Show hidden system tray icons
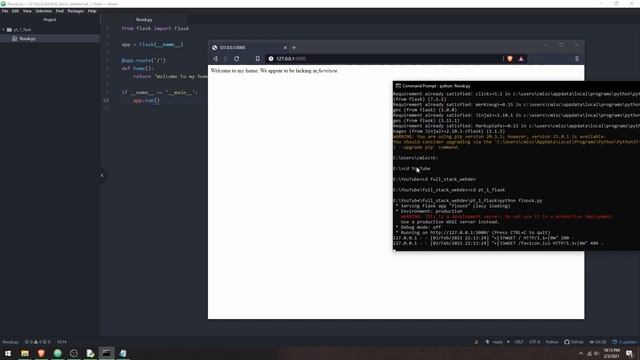640x360 pixels. 581,353
